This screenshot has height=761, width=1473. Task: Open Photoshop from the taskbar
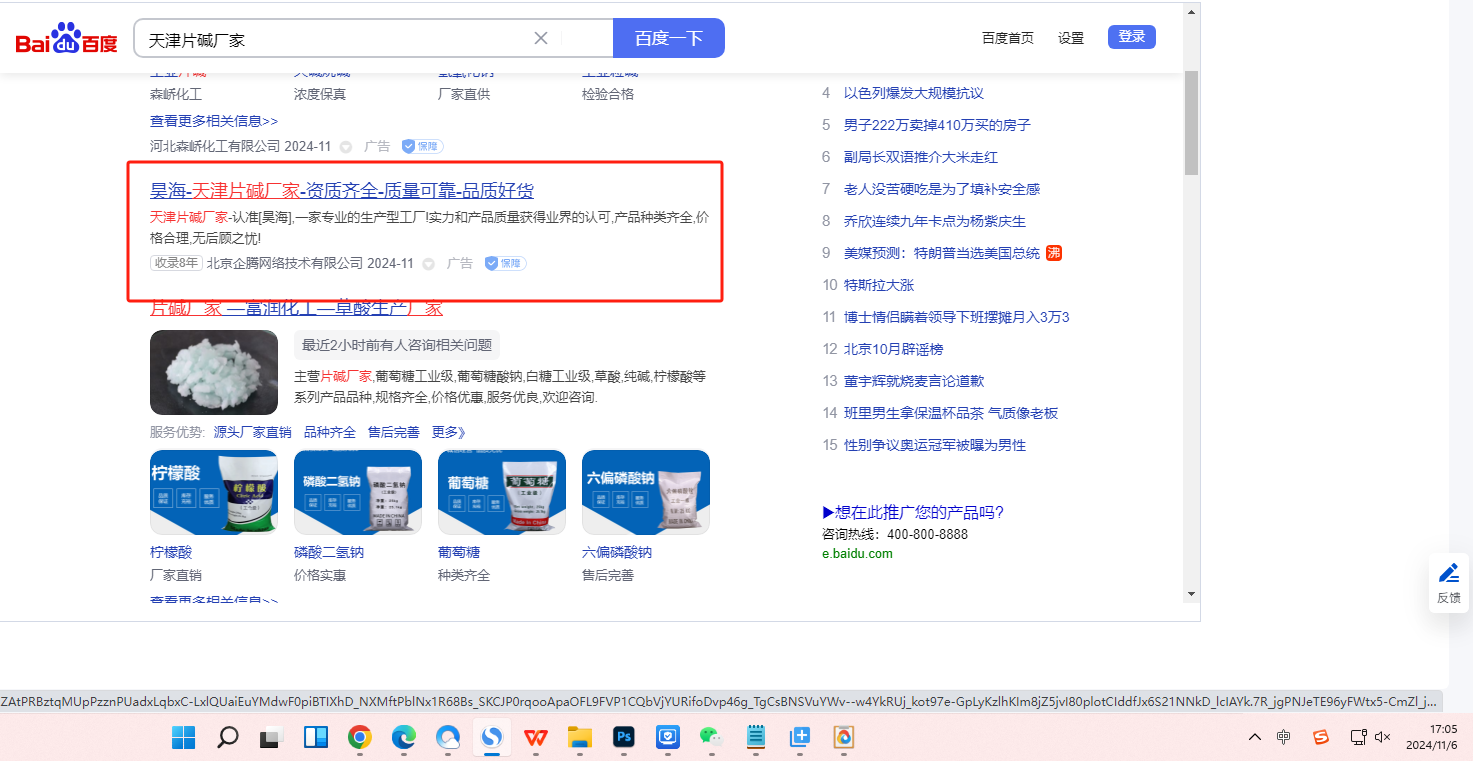point(625,738)
